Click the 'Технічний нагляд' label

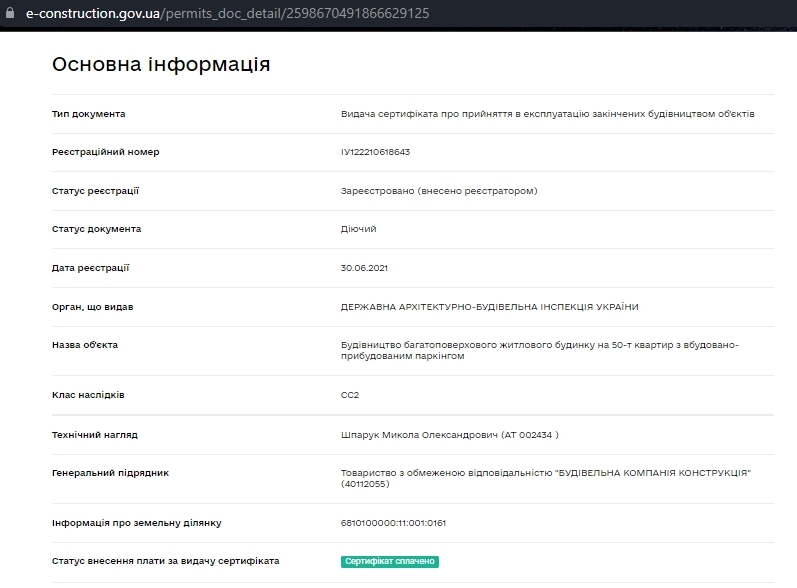(x=95, y=435)
